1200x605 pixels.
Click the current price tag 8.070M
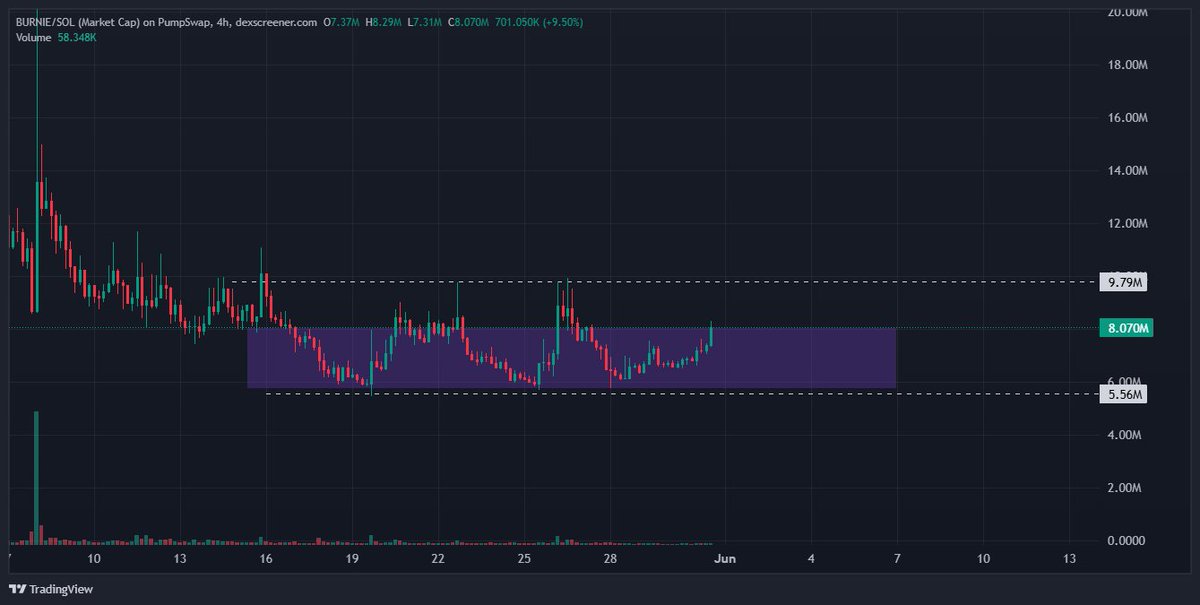pyautogui.click(x=1125, y=328)
